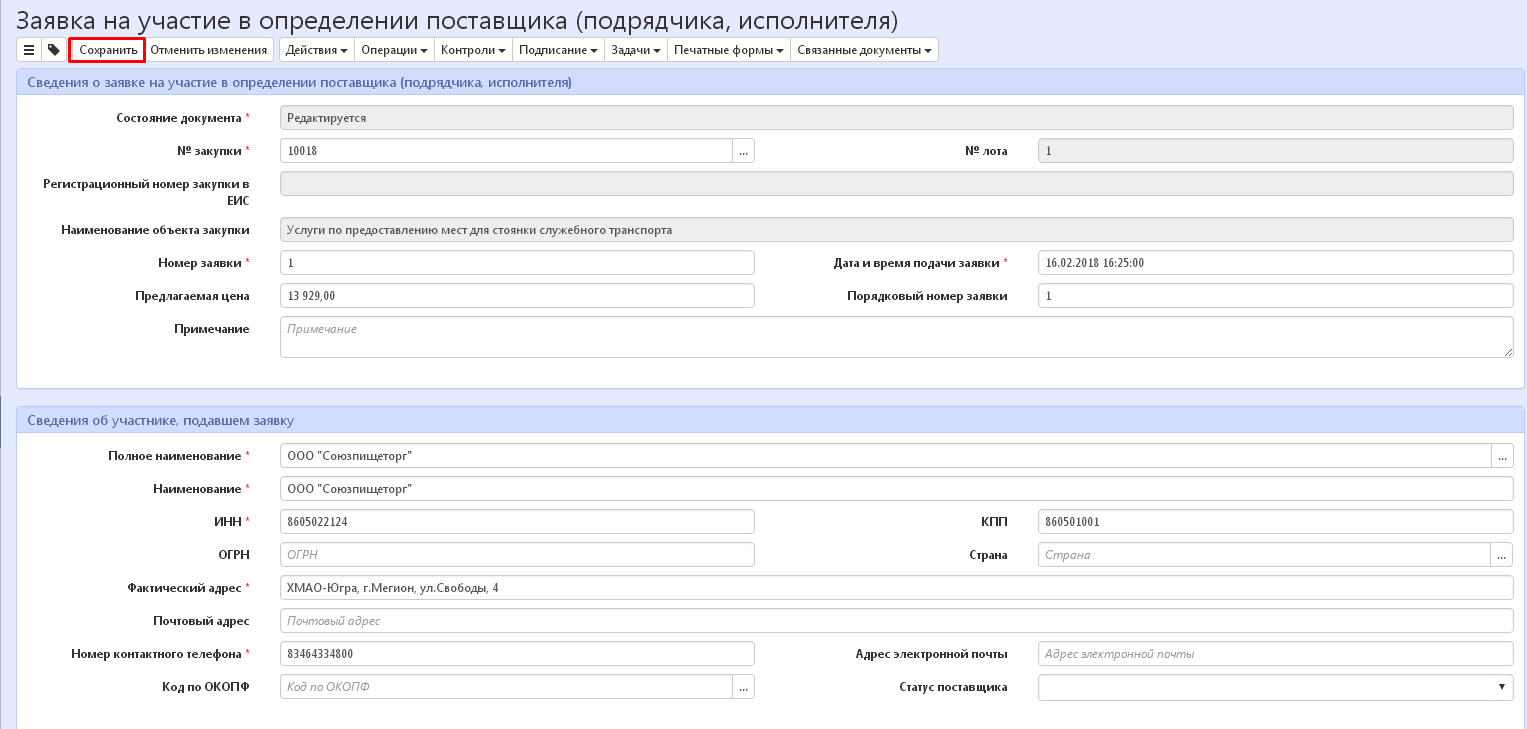This screenshot has height=729, width=1527.
Task: Click the Адрес электронной почты field
Action: (1275, 654)
